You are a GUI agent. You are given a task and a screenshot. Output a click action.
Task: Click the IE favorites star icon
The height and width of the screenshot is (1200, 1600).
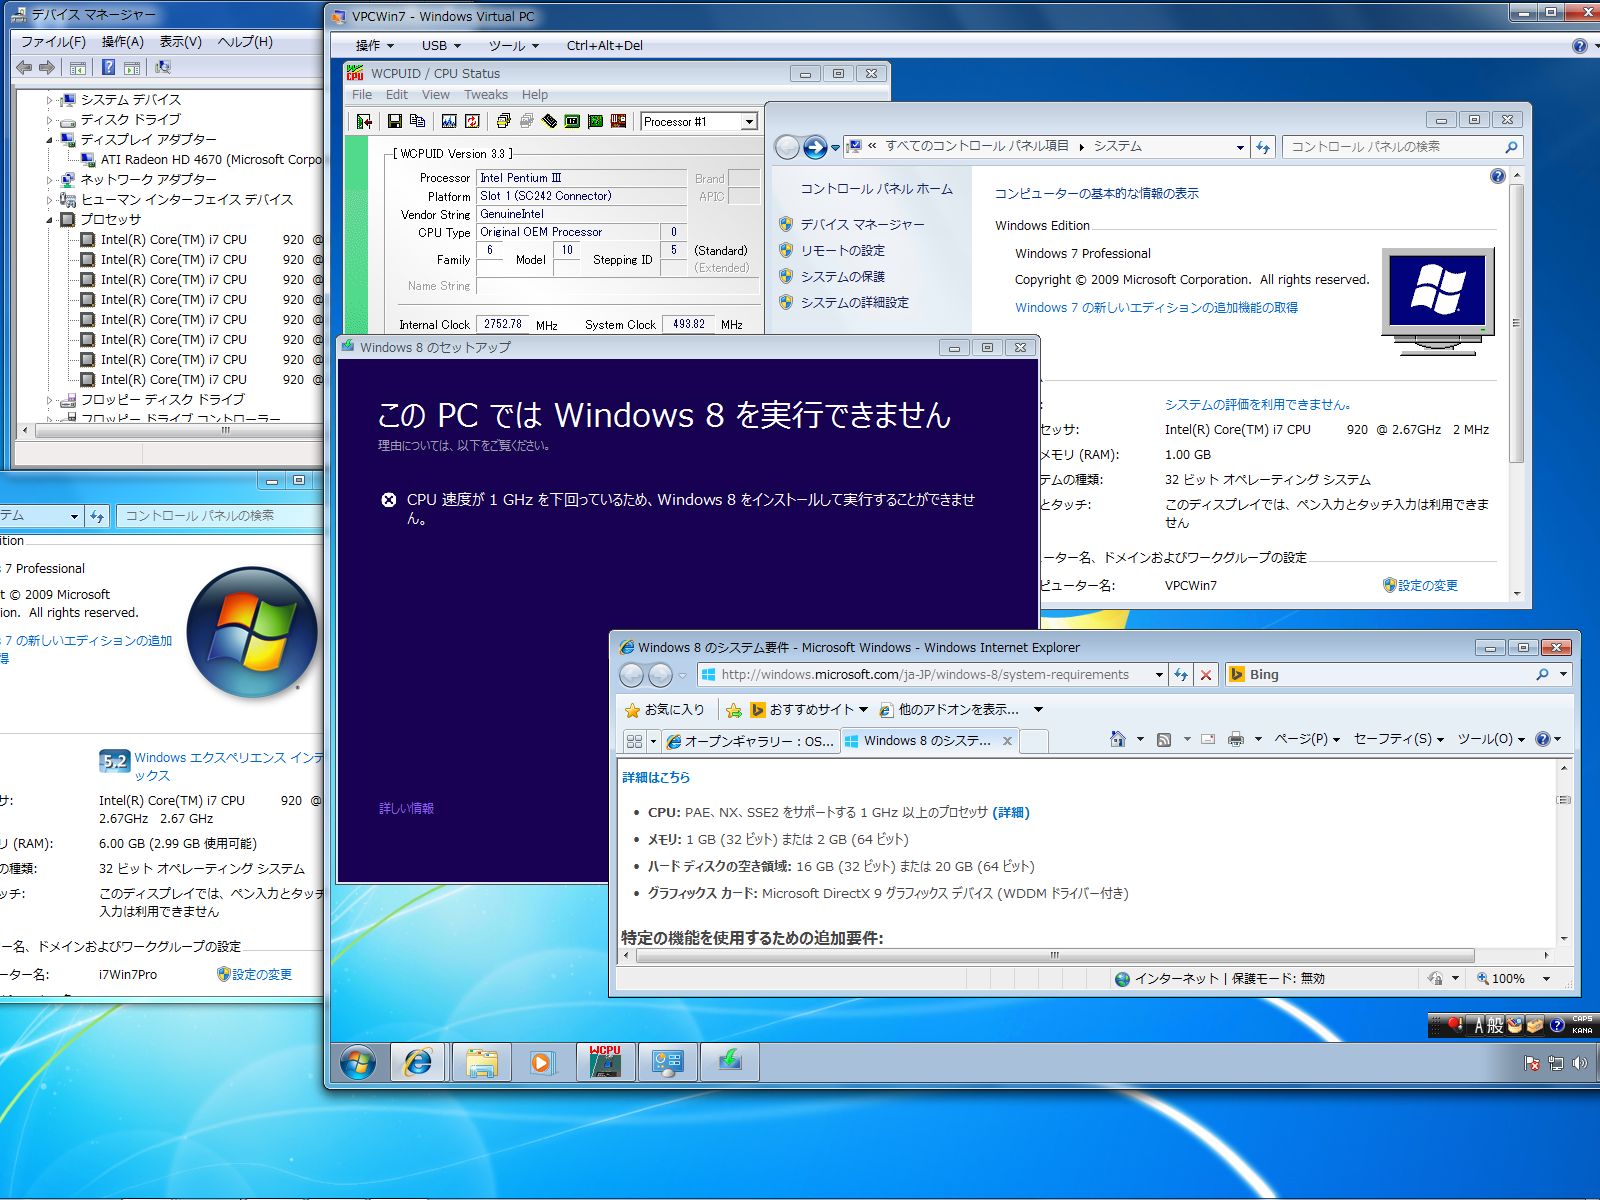[x=632, y=710]
